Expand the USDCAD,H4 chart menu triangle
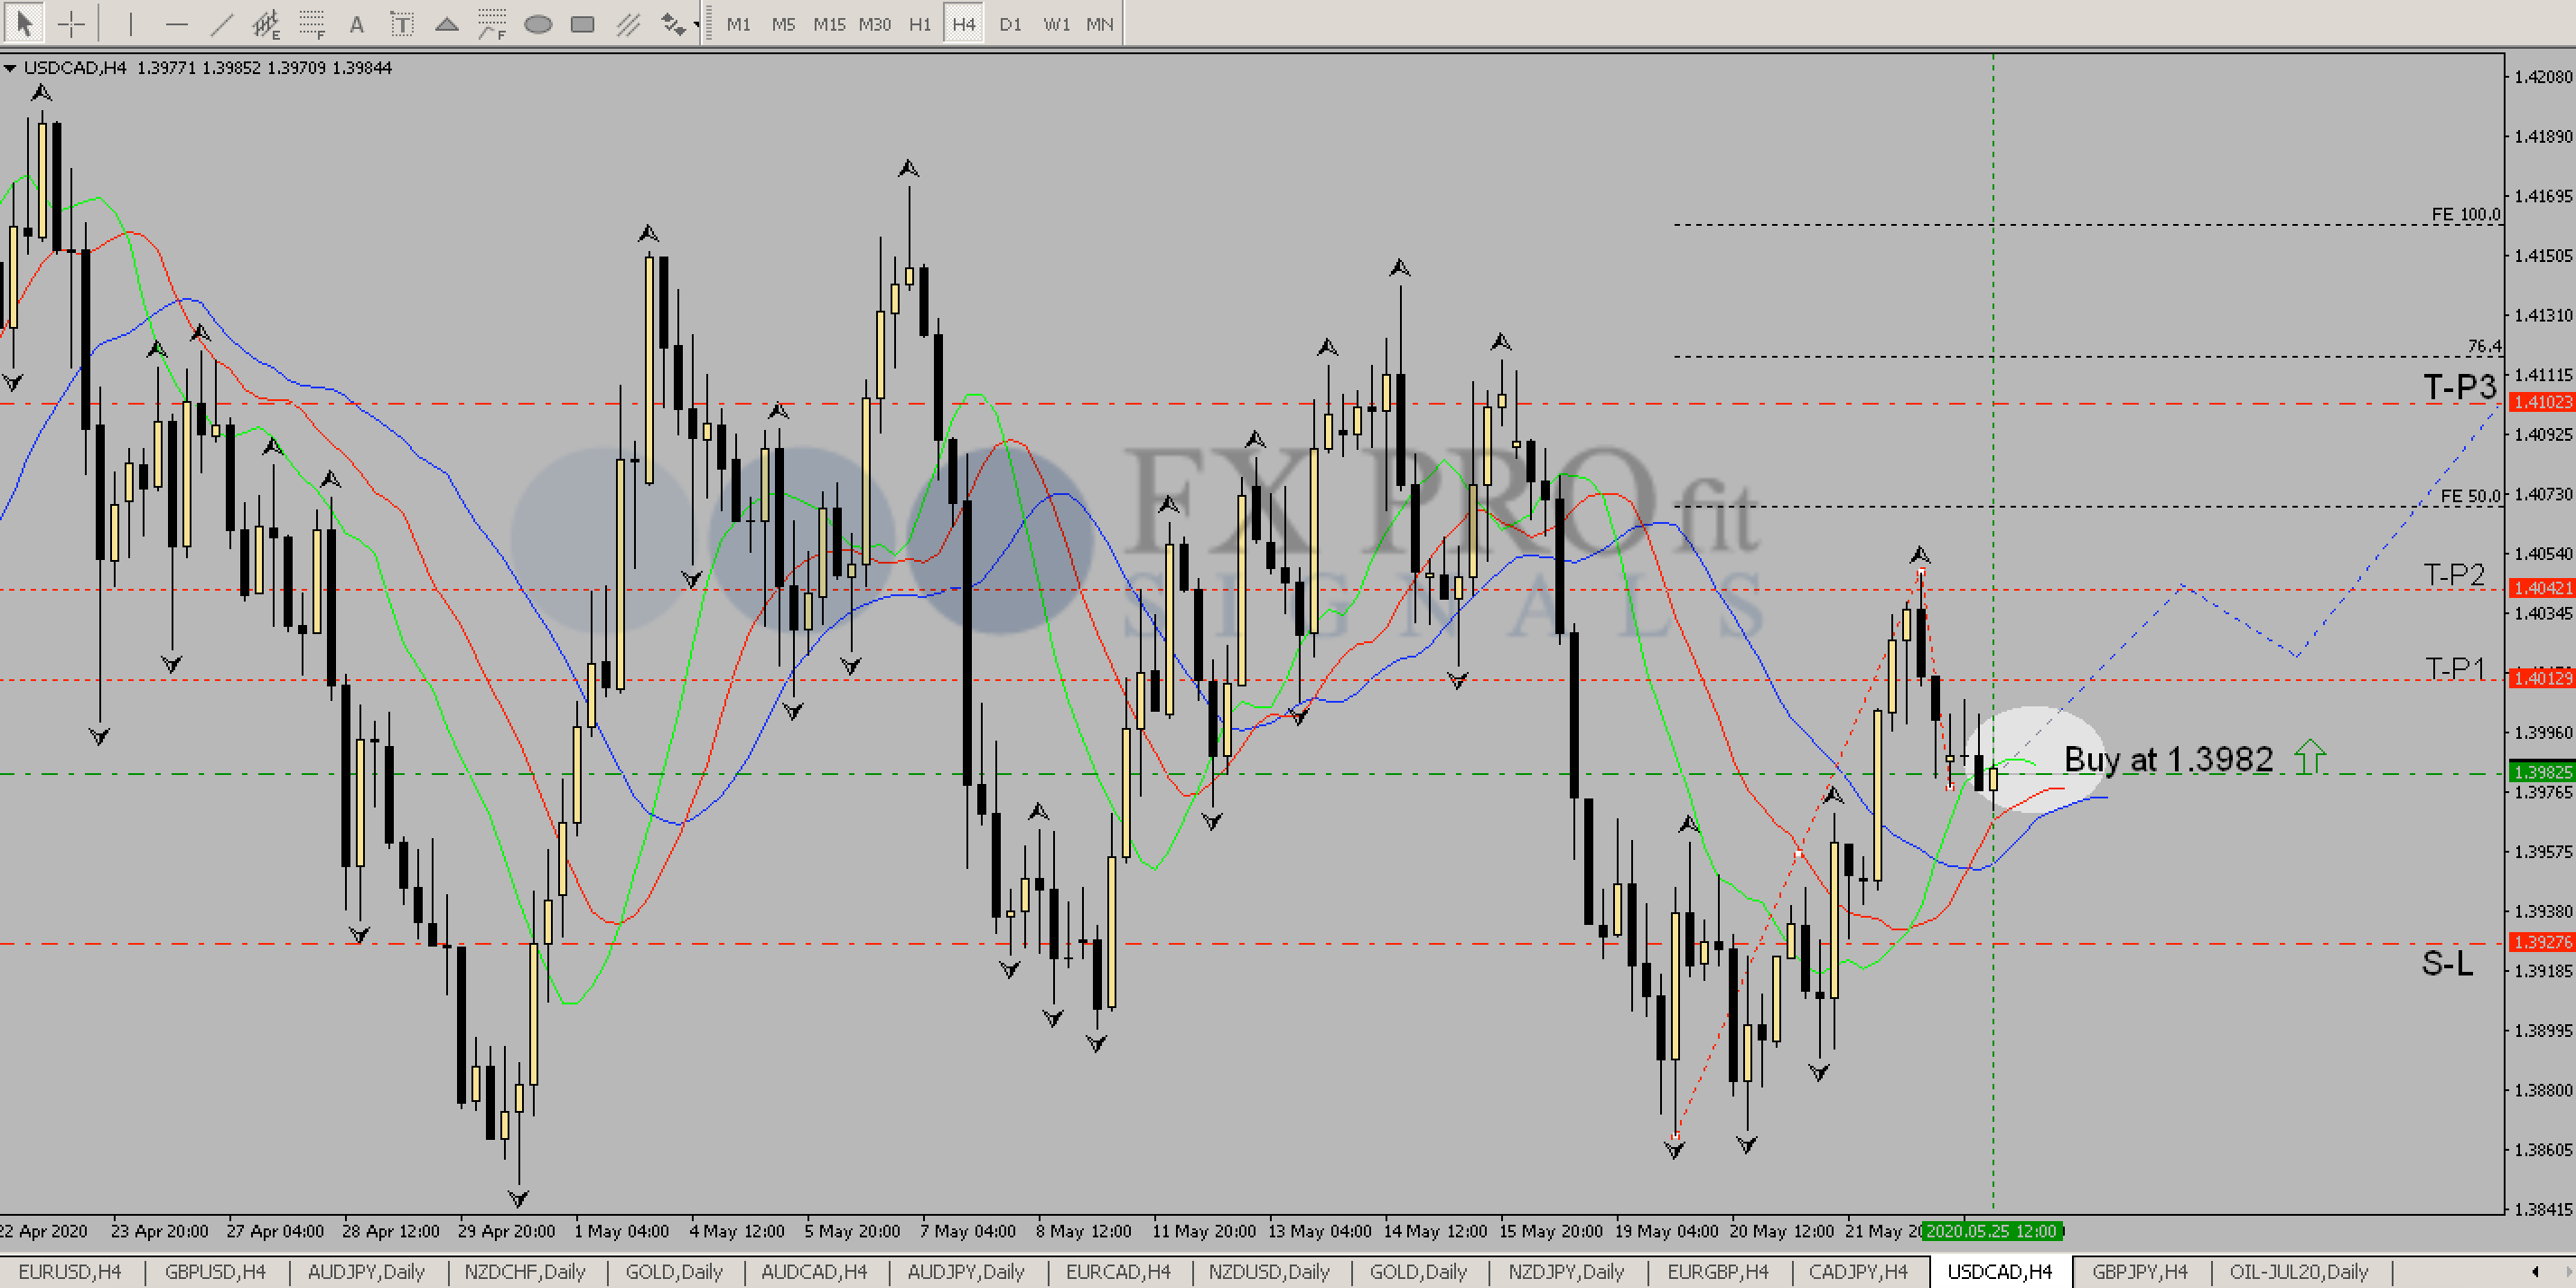This screenshot has width=2576, height=1288. pos(10,68)
